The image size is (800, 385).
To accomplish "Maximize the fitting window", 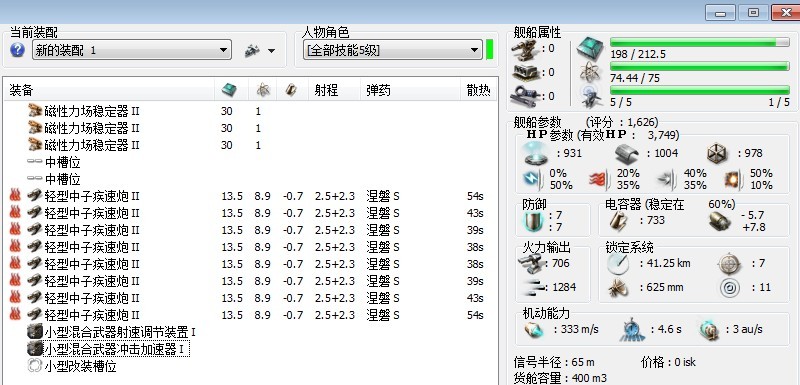I will (x=753, y=13).
